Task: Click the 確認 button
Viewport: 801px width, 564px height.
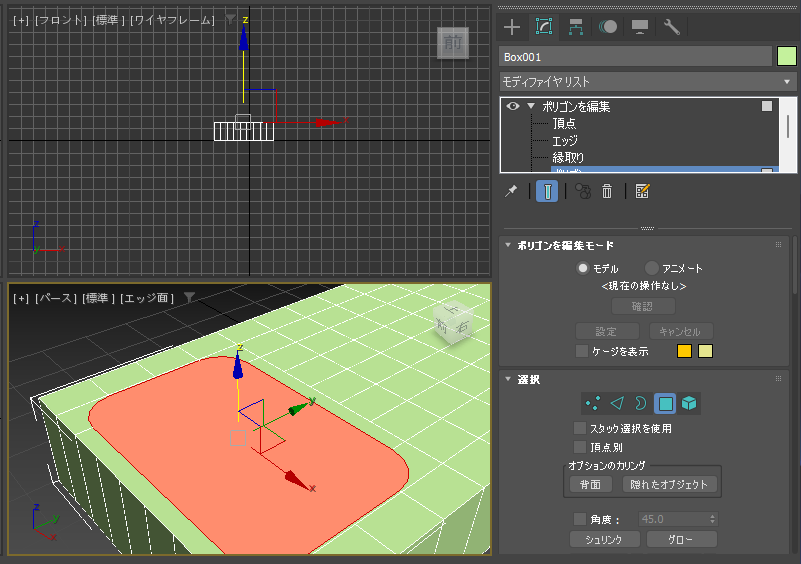Action: (x=643, y=306)
